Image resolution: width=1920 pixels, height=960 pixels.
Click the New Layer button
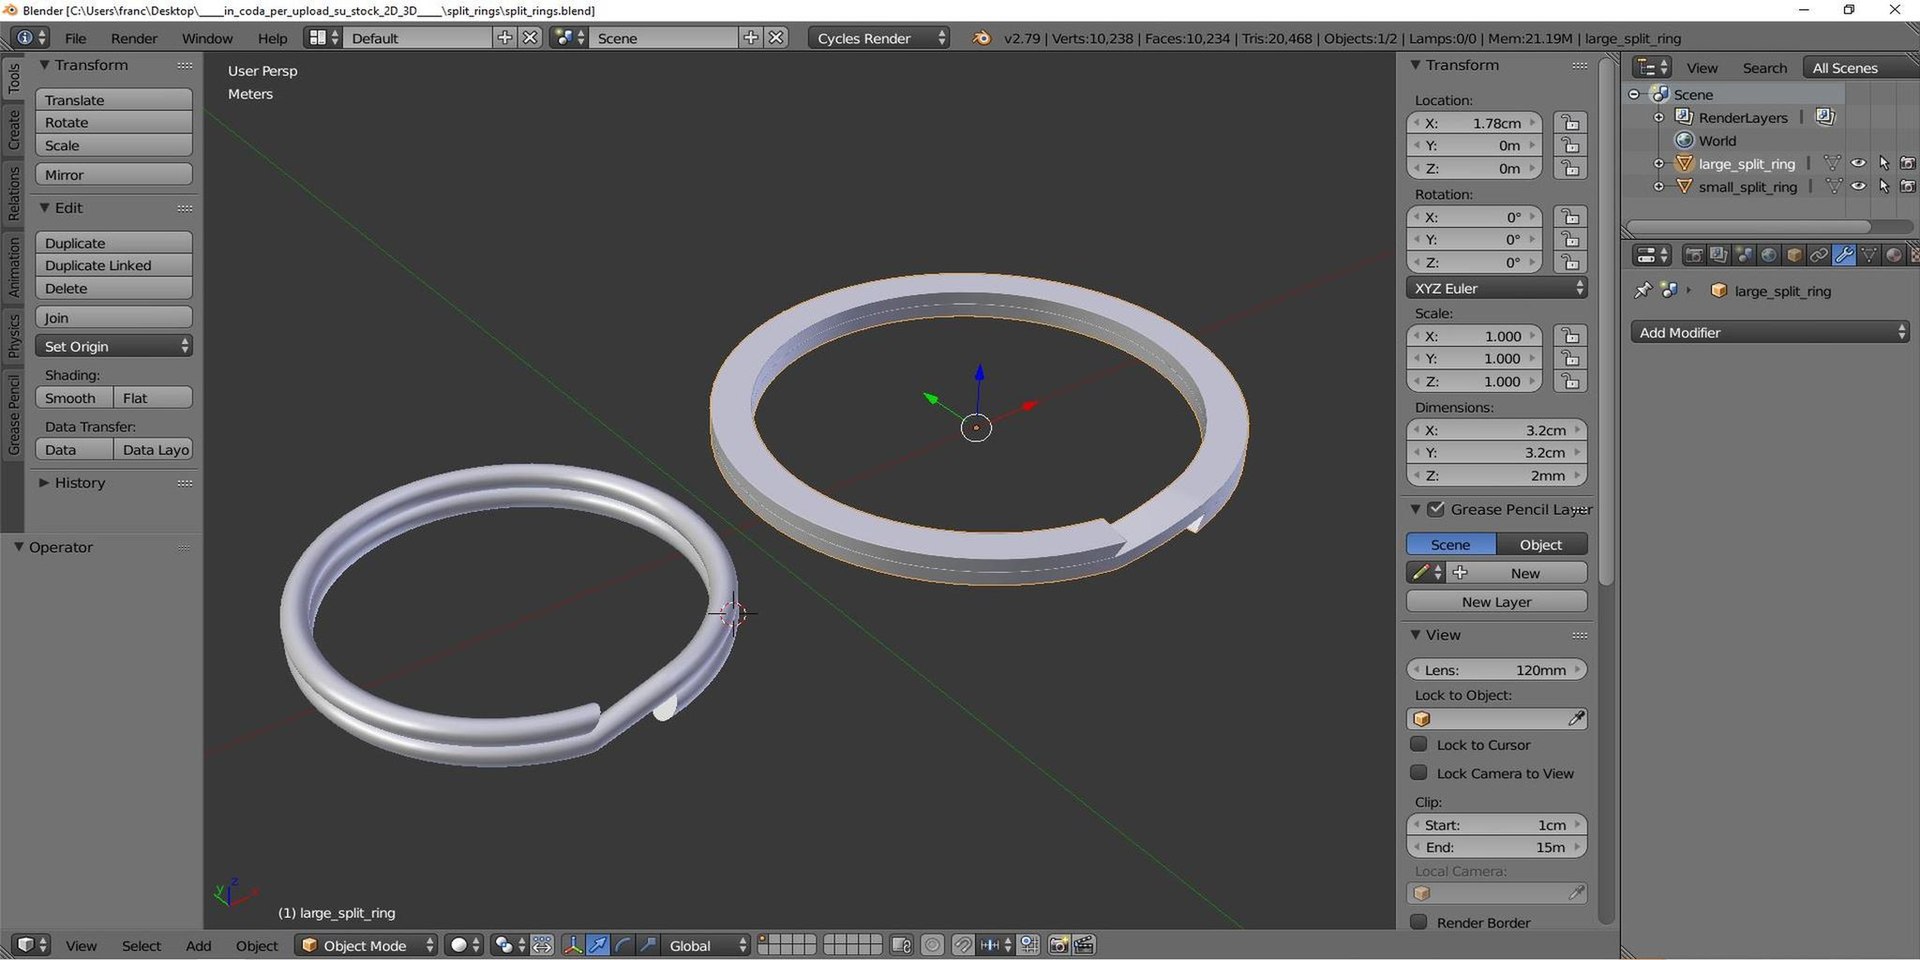1497,602
